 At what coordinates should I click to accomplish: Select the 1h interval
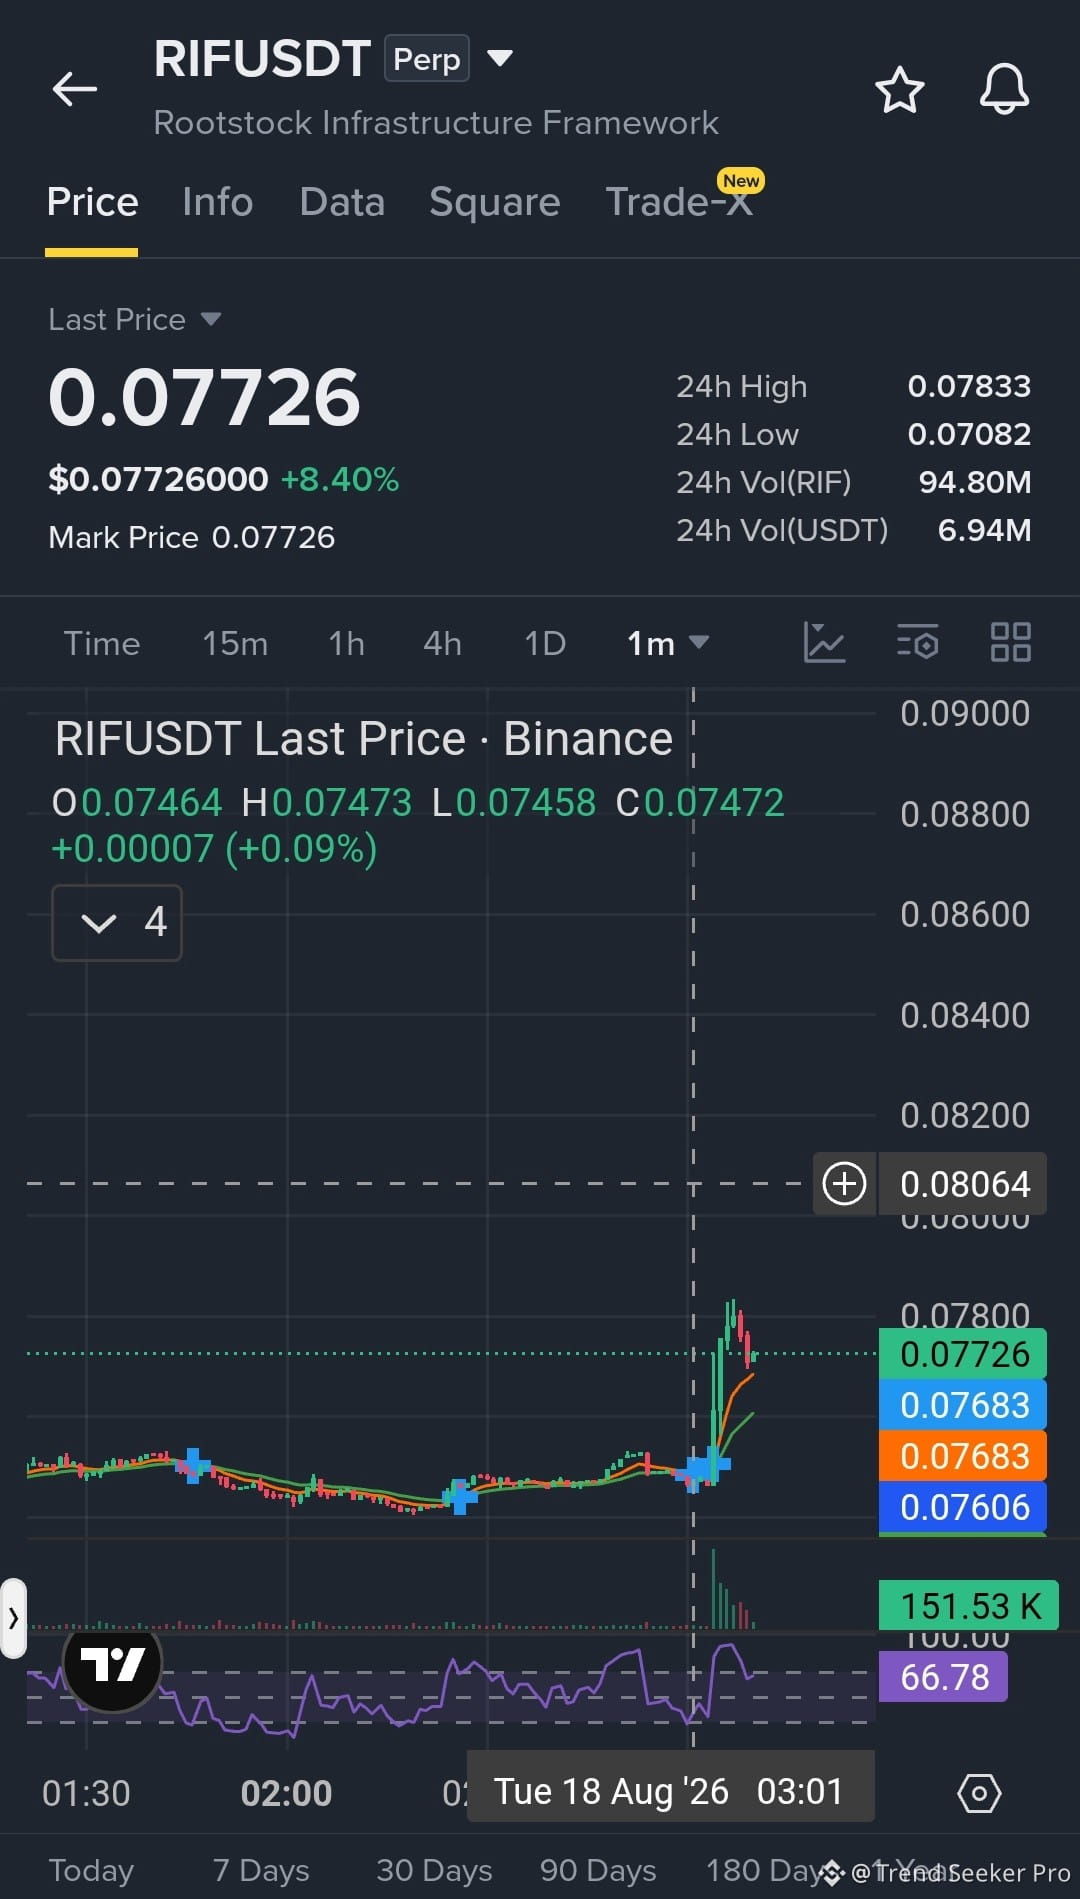click(346, 643)
